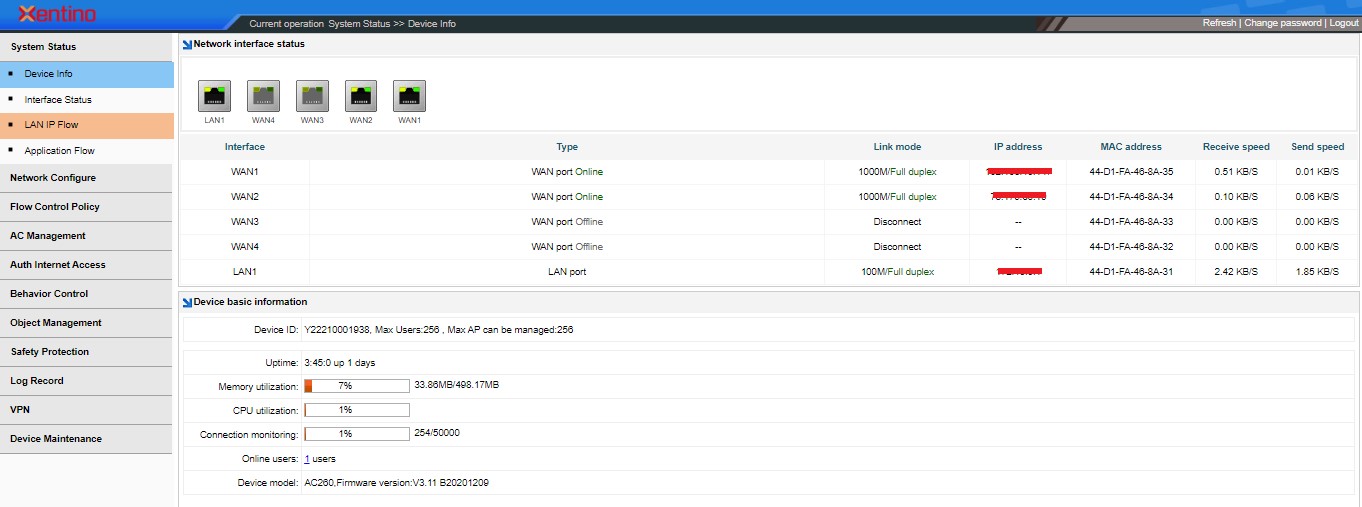Click the Xentino logo
This screenshot has width=1362, height=507.
click(56, 14)
